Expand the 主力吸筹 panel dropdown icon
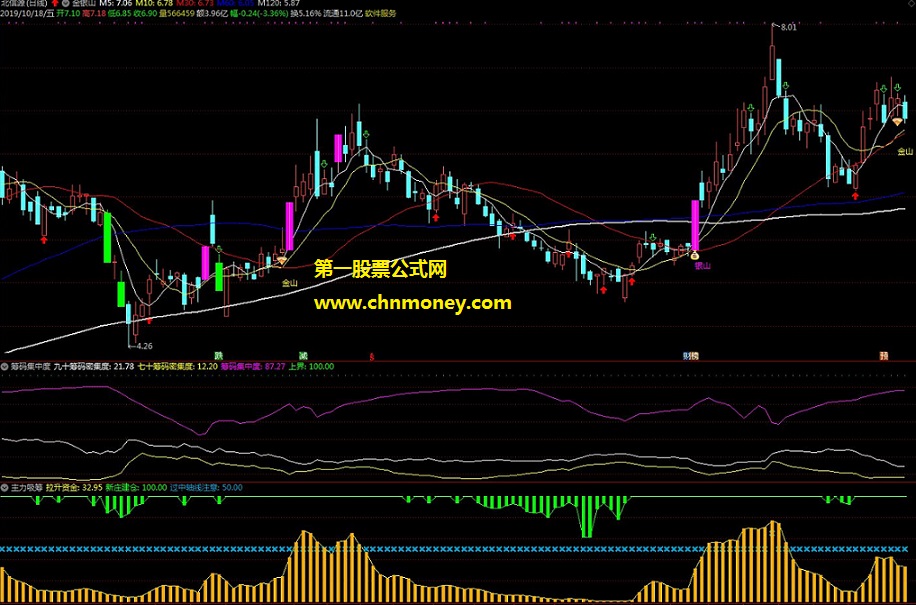The width and height of the screenshot is (916, 605). point(4,486)
